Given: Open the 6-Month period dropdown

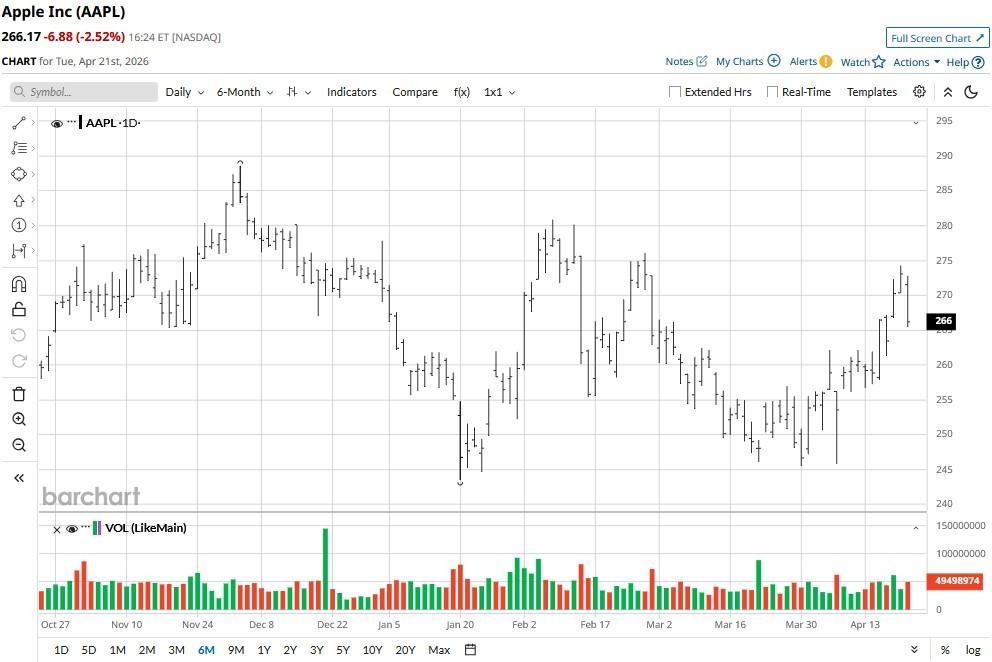Looking at the screenshot, I should point(245,92).
